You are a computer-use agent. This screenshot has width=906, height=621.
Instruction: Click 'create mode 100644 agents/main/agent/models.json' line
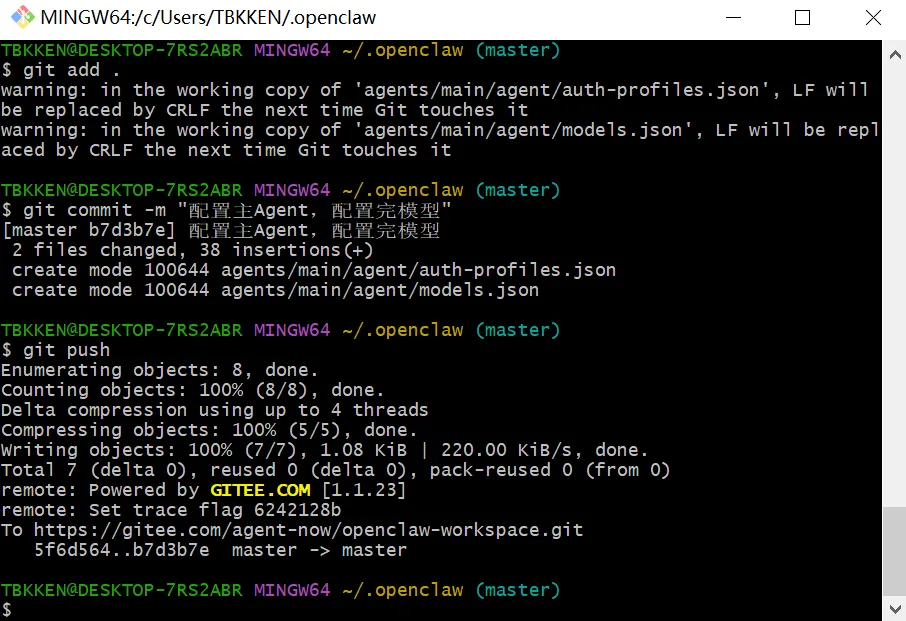pos(276,290)
